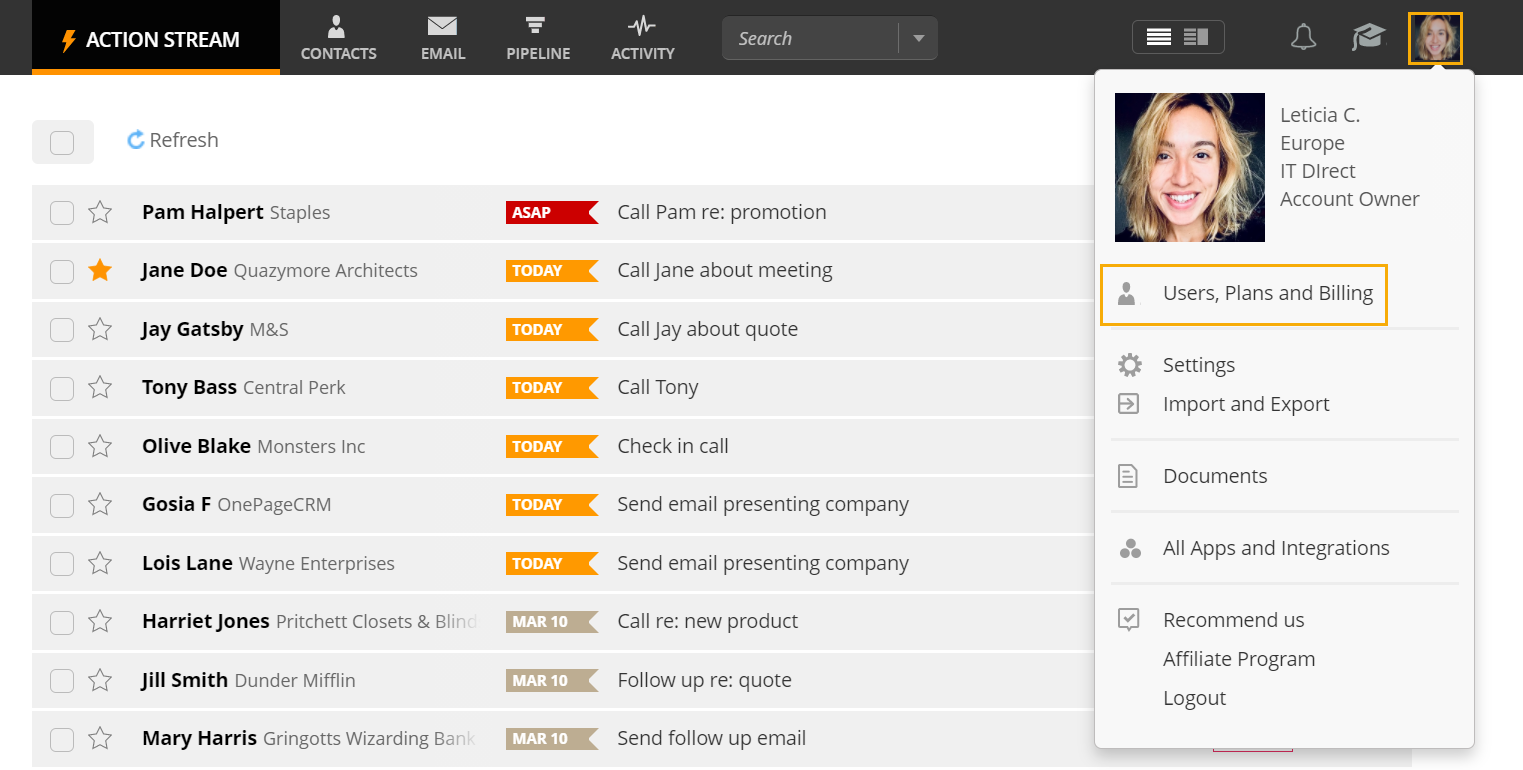This screenshot has height=770, width=1523.
Task: Star the Pam Halpert contact
Action: [x=100, y=212]
